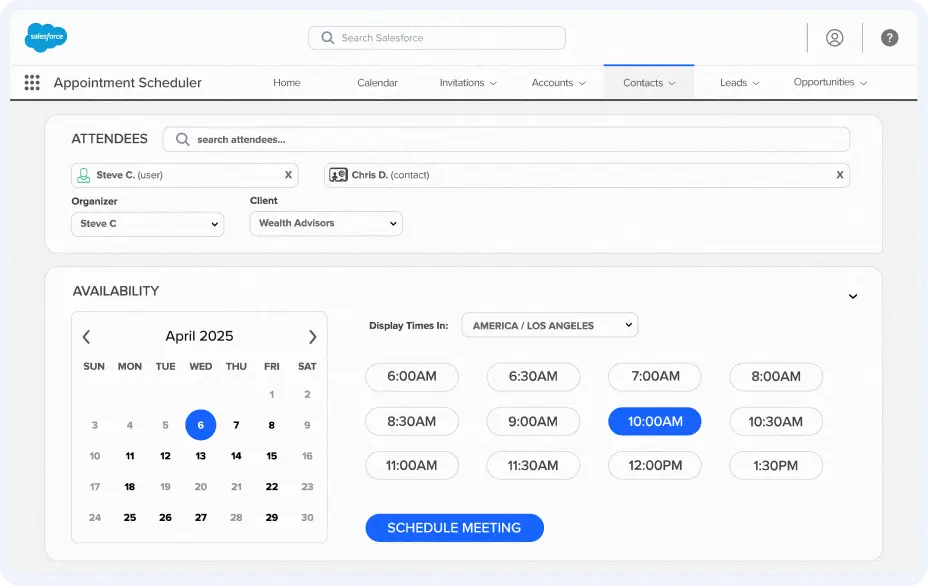Viewport: 928px width, 586px height.
Task: Change timezone via the America/Los Angeles dropdown
Action: pos(550,324)
